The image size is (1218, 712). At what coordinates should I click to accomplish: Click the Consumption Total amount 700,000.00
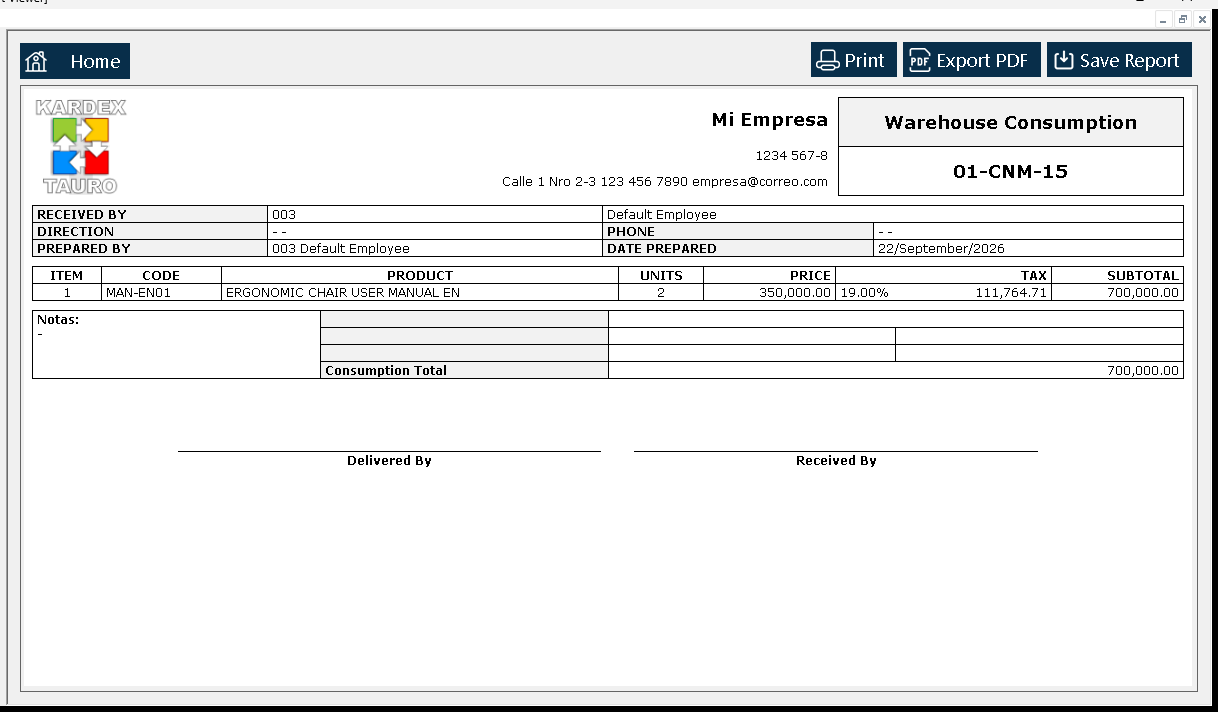pos(1143,370)
